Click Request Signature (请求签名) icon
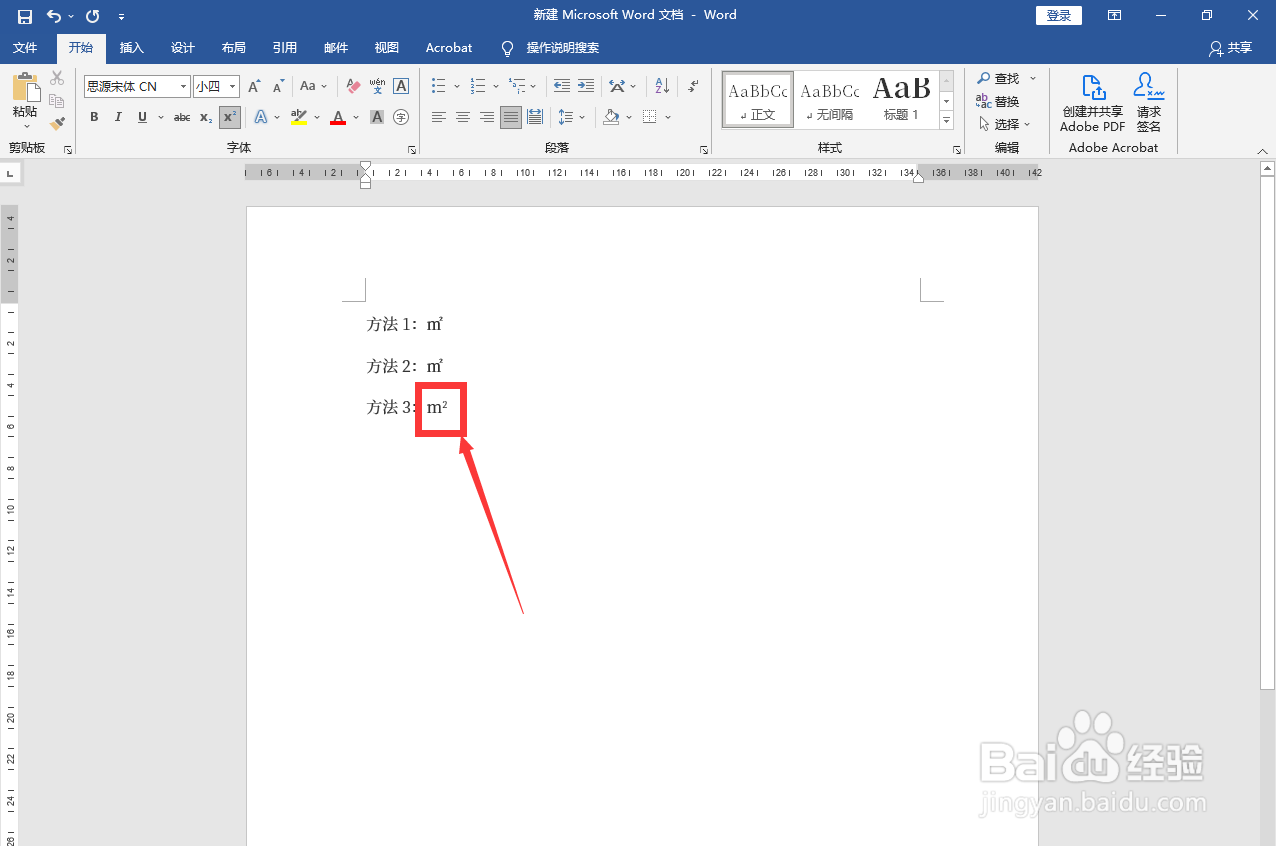Screen dimensions: 1276x846 click(1149, 102)
